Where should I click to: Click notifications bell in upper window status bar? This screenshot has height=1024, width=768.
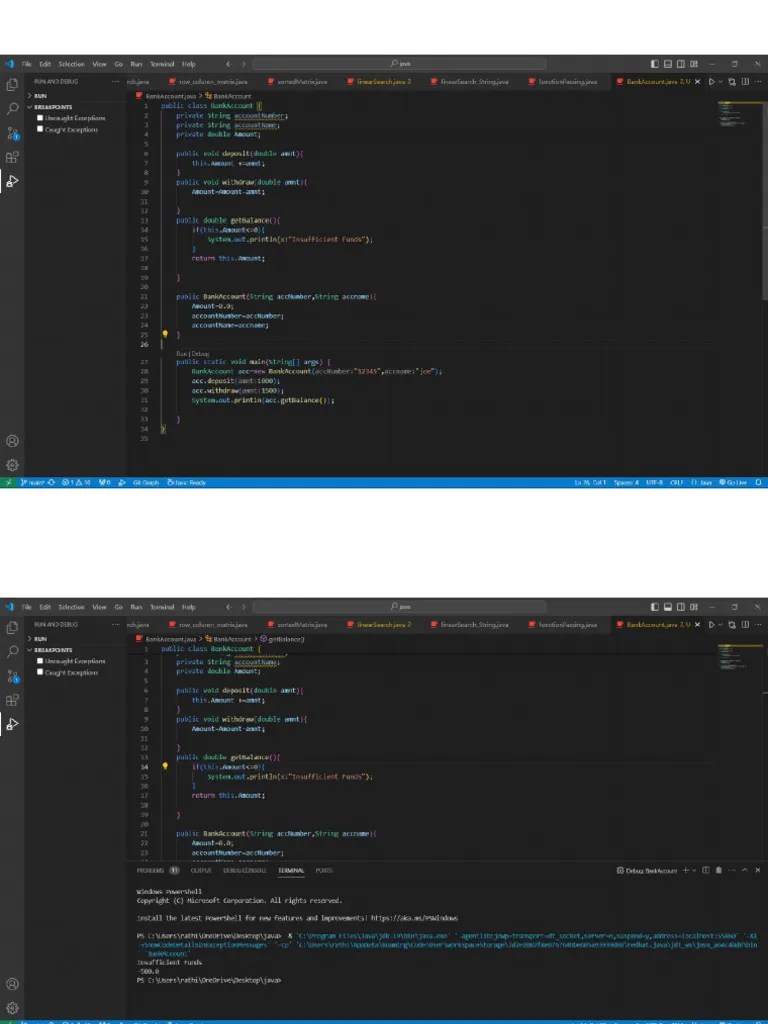758,483
